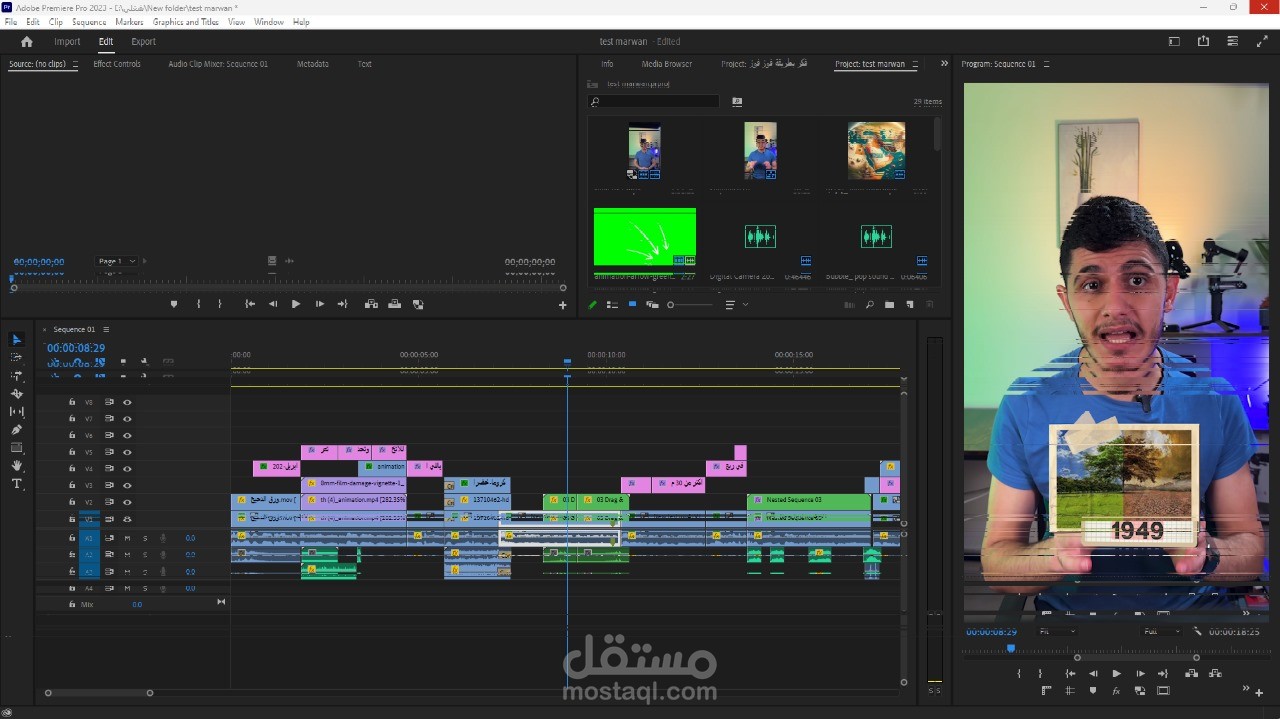Image resolution: width=1280 pixels, height=719 pixels.
Task: Open the Source monitor Page 1 dropdown
Action: click(x=117, y=261)
